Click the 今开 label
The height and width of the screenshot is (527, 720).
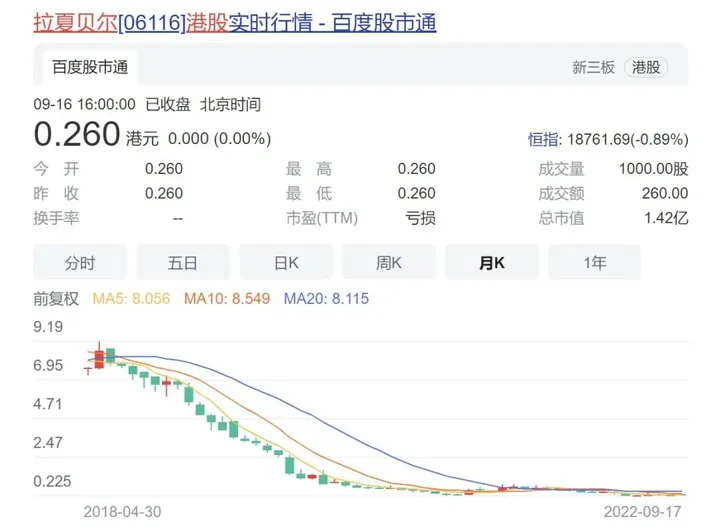pos(56,169)
